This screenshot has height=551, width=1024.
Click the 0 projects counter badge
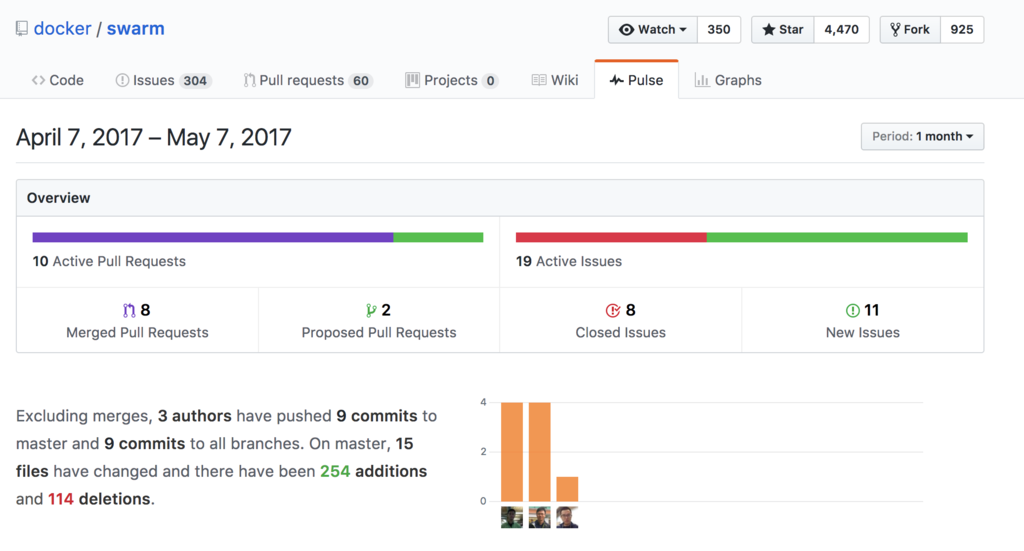pyautogui.click(x=490, y=81)
